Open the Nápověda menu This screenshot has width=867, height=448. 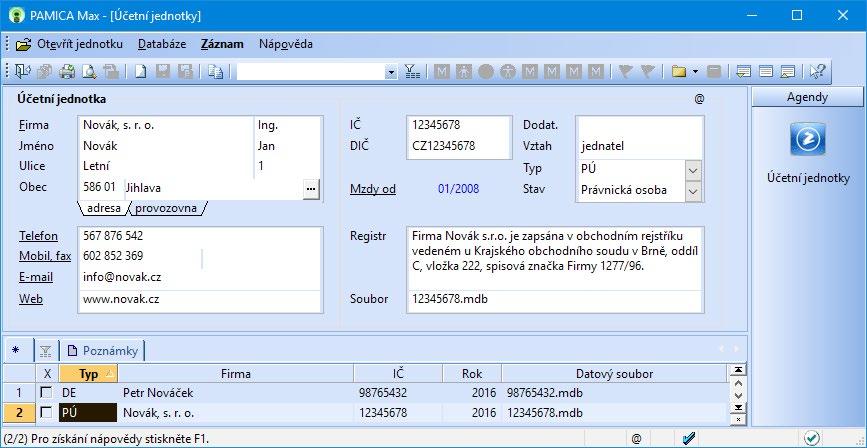[286, 44]
